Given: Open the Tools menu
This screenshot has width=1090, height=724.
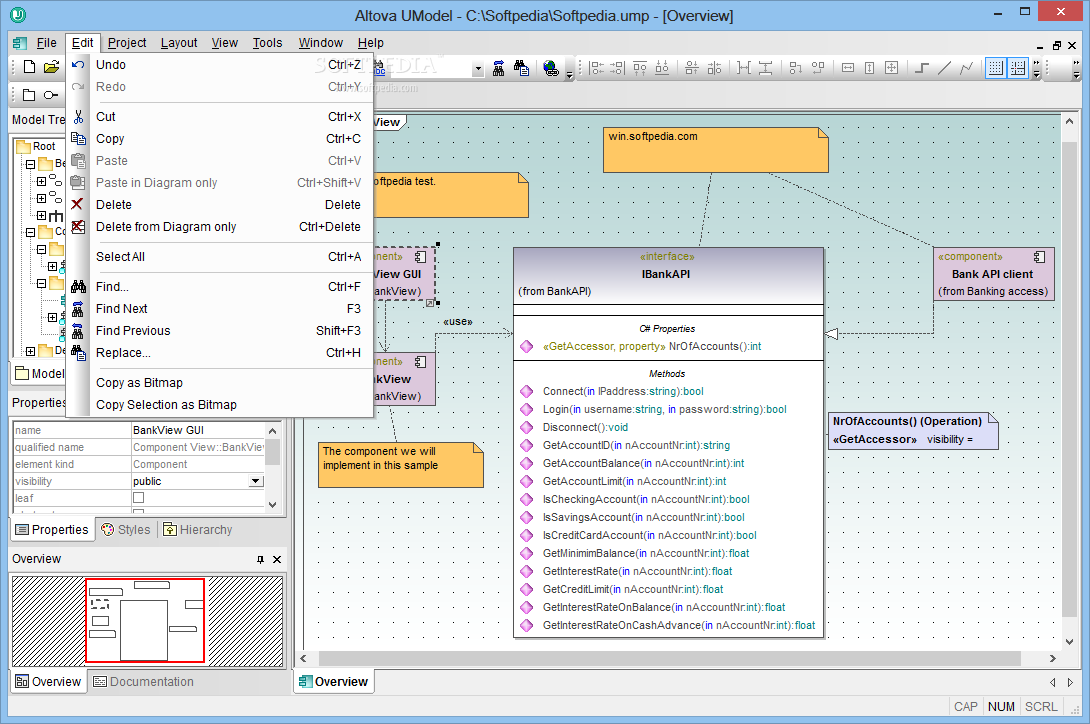Looking at the screenshot, I should click(268, 43).
